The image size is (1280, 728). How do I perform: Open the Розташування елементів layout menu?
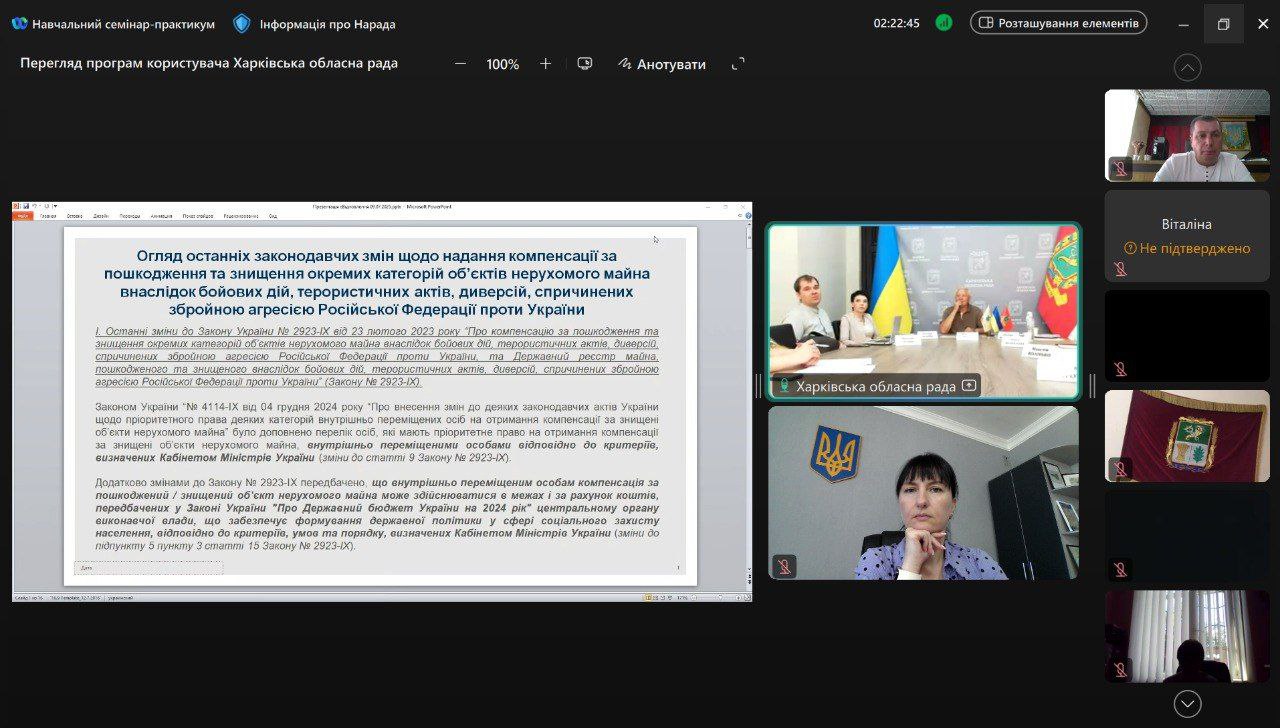[1058, 23]
